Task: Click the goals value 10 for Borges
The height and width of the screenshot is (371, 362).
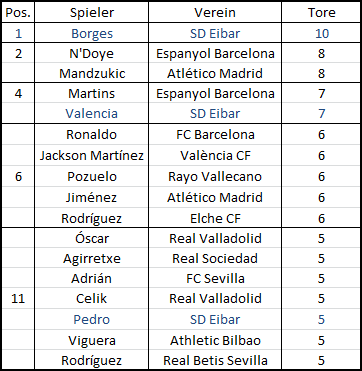Action: pos(321,33)
